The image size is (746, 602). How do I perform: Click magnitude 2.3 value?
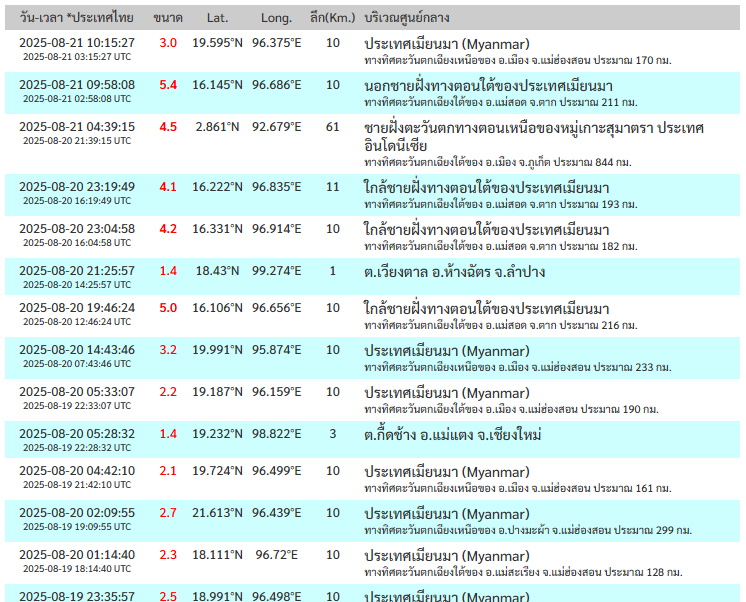pos(168,554)
